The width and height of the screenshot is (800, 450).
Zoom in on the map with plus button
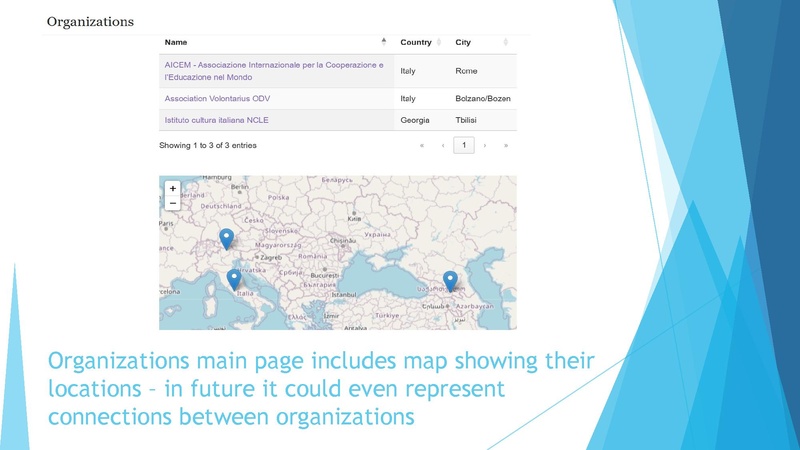pyautogui.click(x=173, y=188)
